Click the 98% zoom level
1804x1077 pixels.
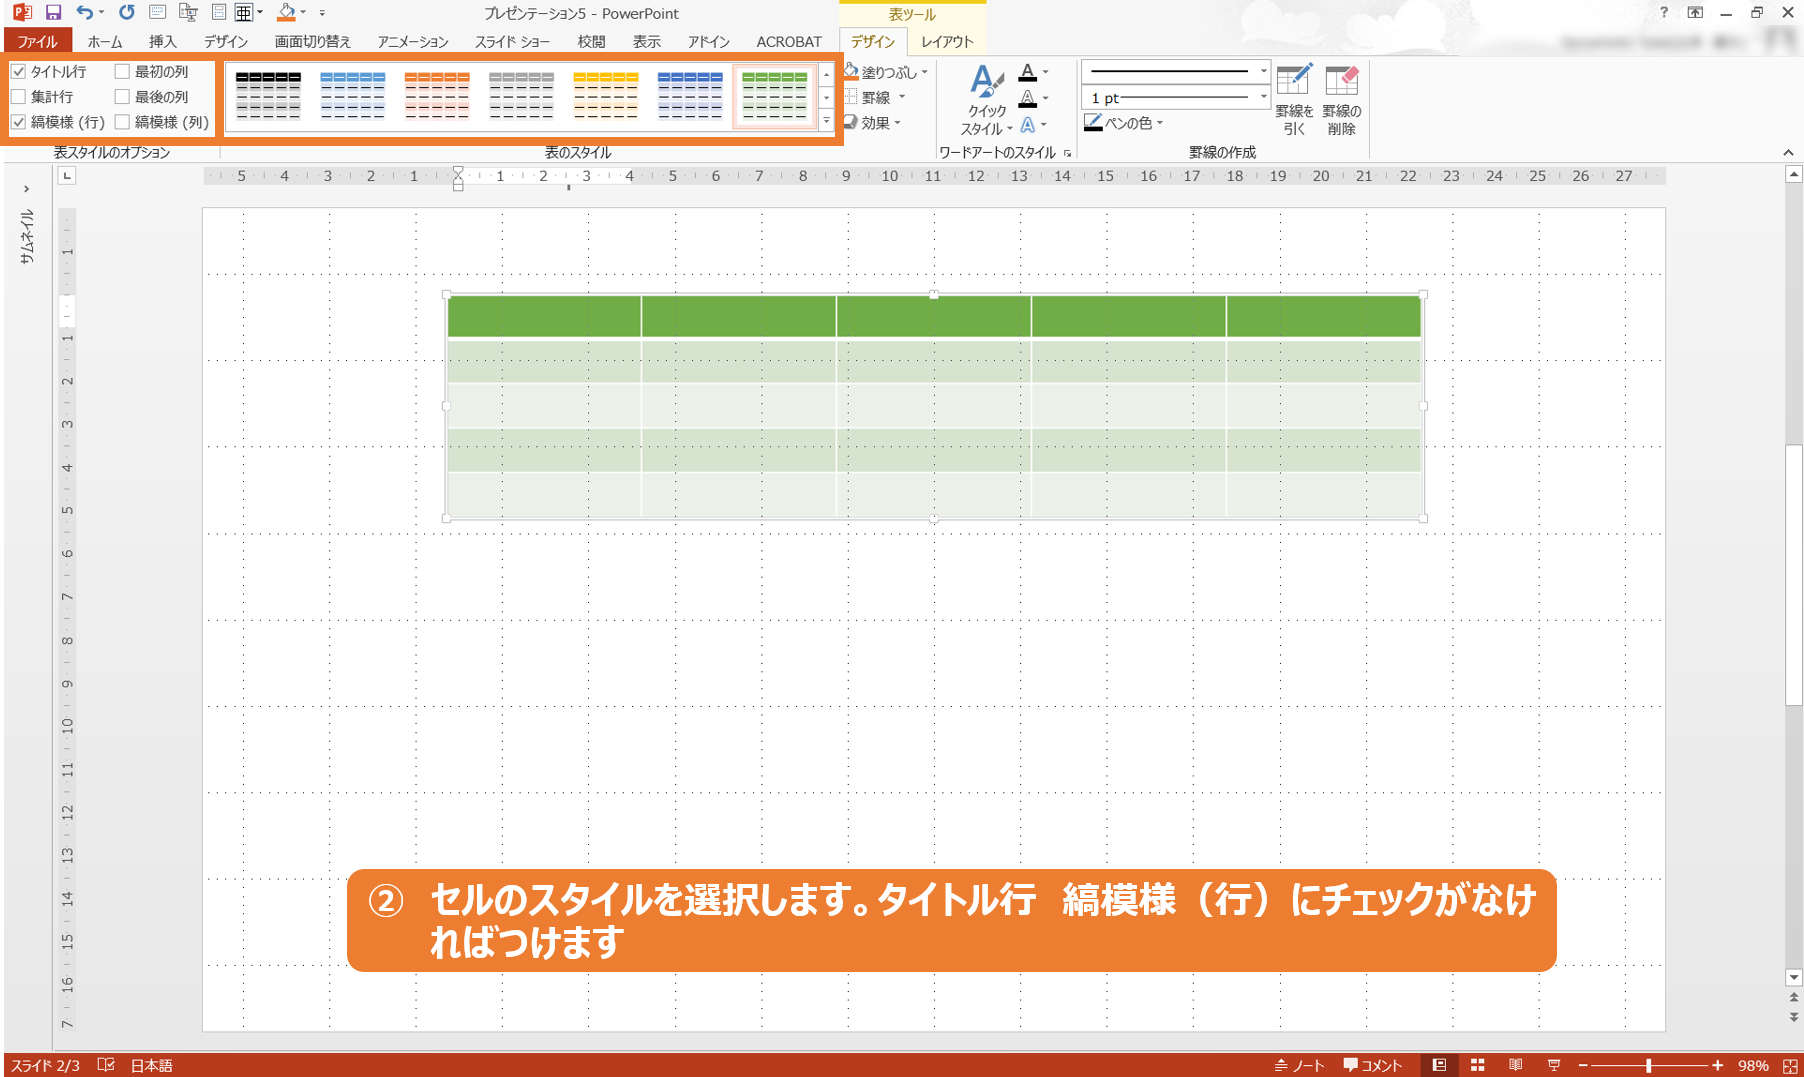point(1753,1066)
